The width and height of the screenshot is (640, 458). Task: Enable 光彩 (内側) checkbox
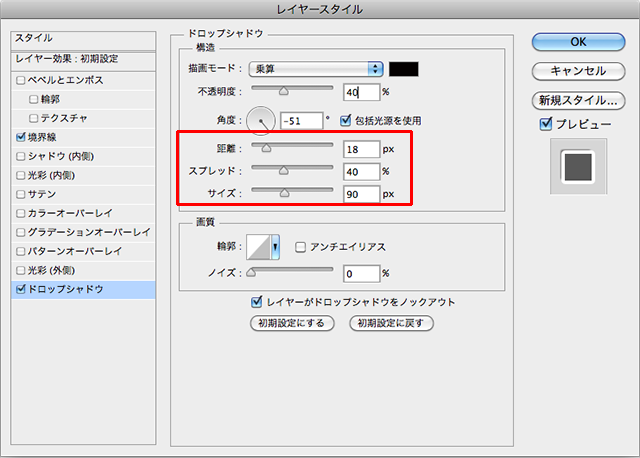coord(20,176)
